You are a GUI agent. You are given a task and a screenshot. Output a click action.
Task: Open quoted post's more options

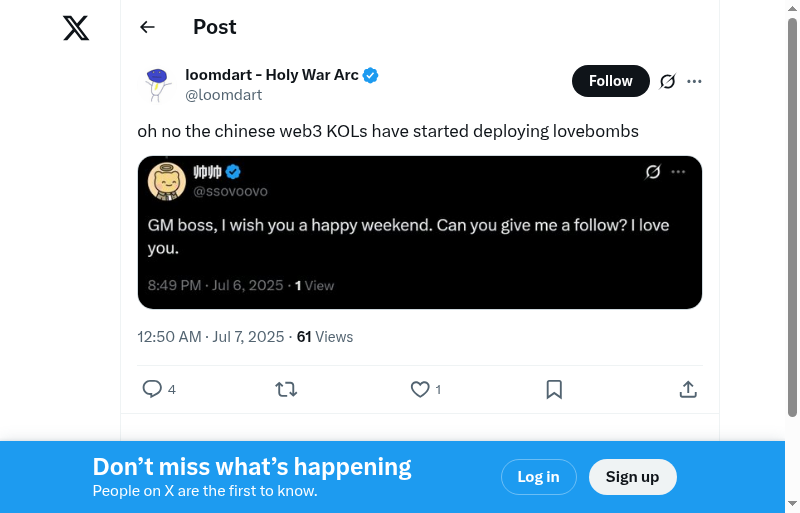(x=679, y=172)
